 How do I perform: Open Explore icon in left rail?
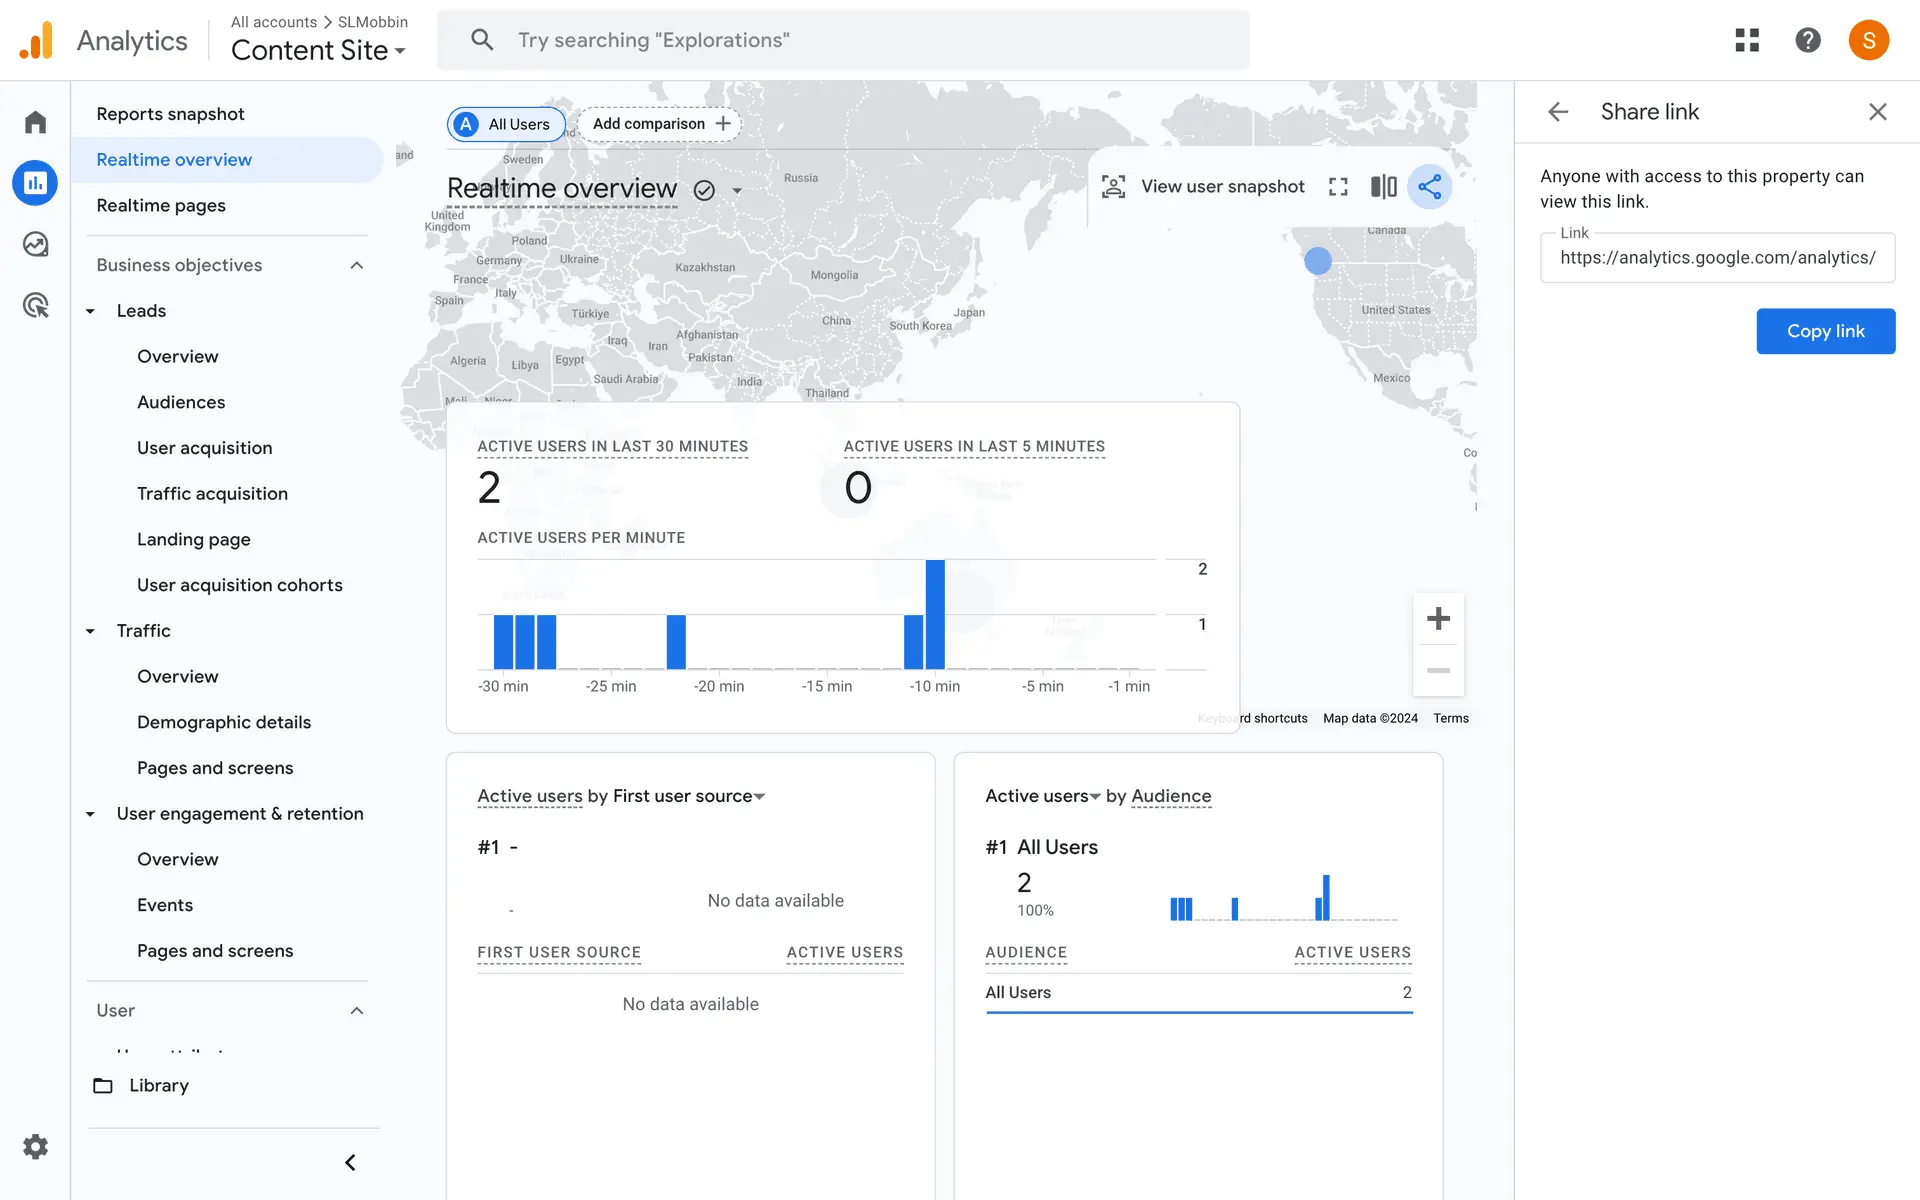point(36,244)
